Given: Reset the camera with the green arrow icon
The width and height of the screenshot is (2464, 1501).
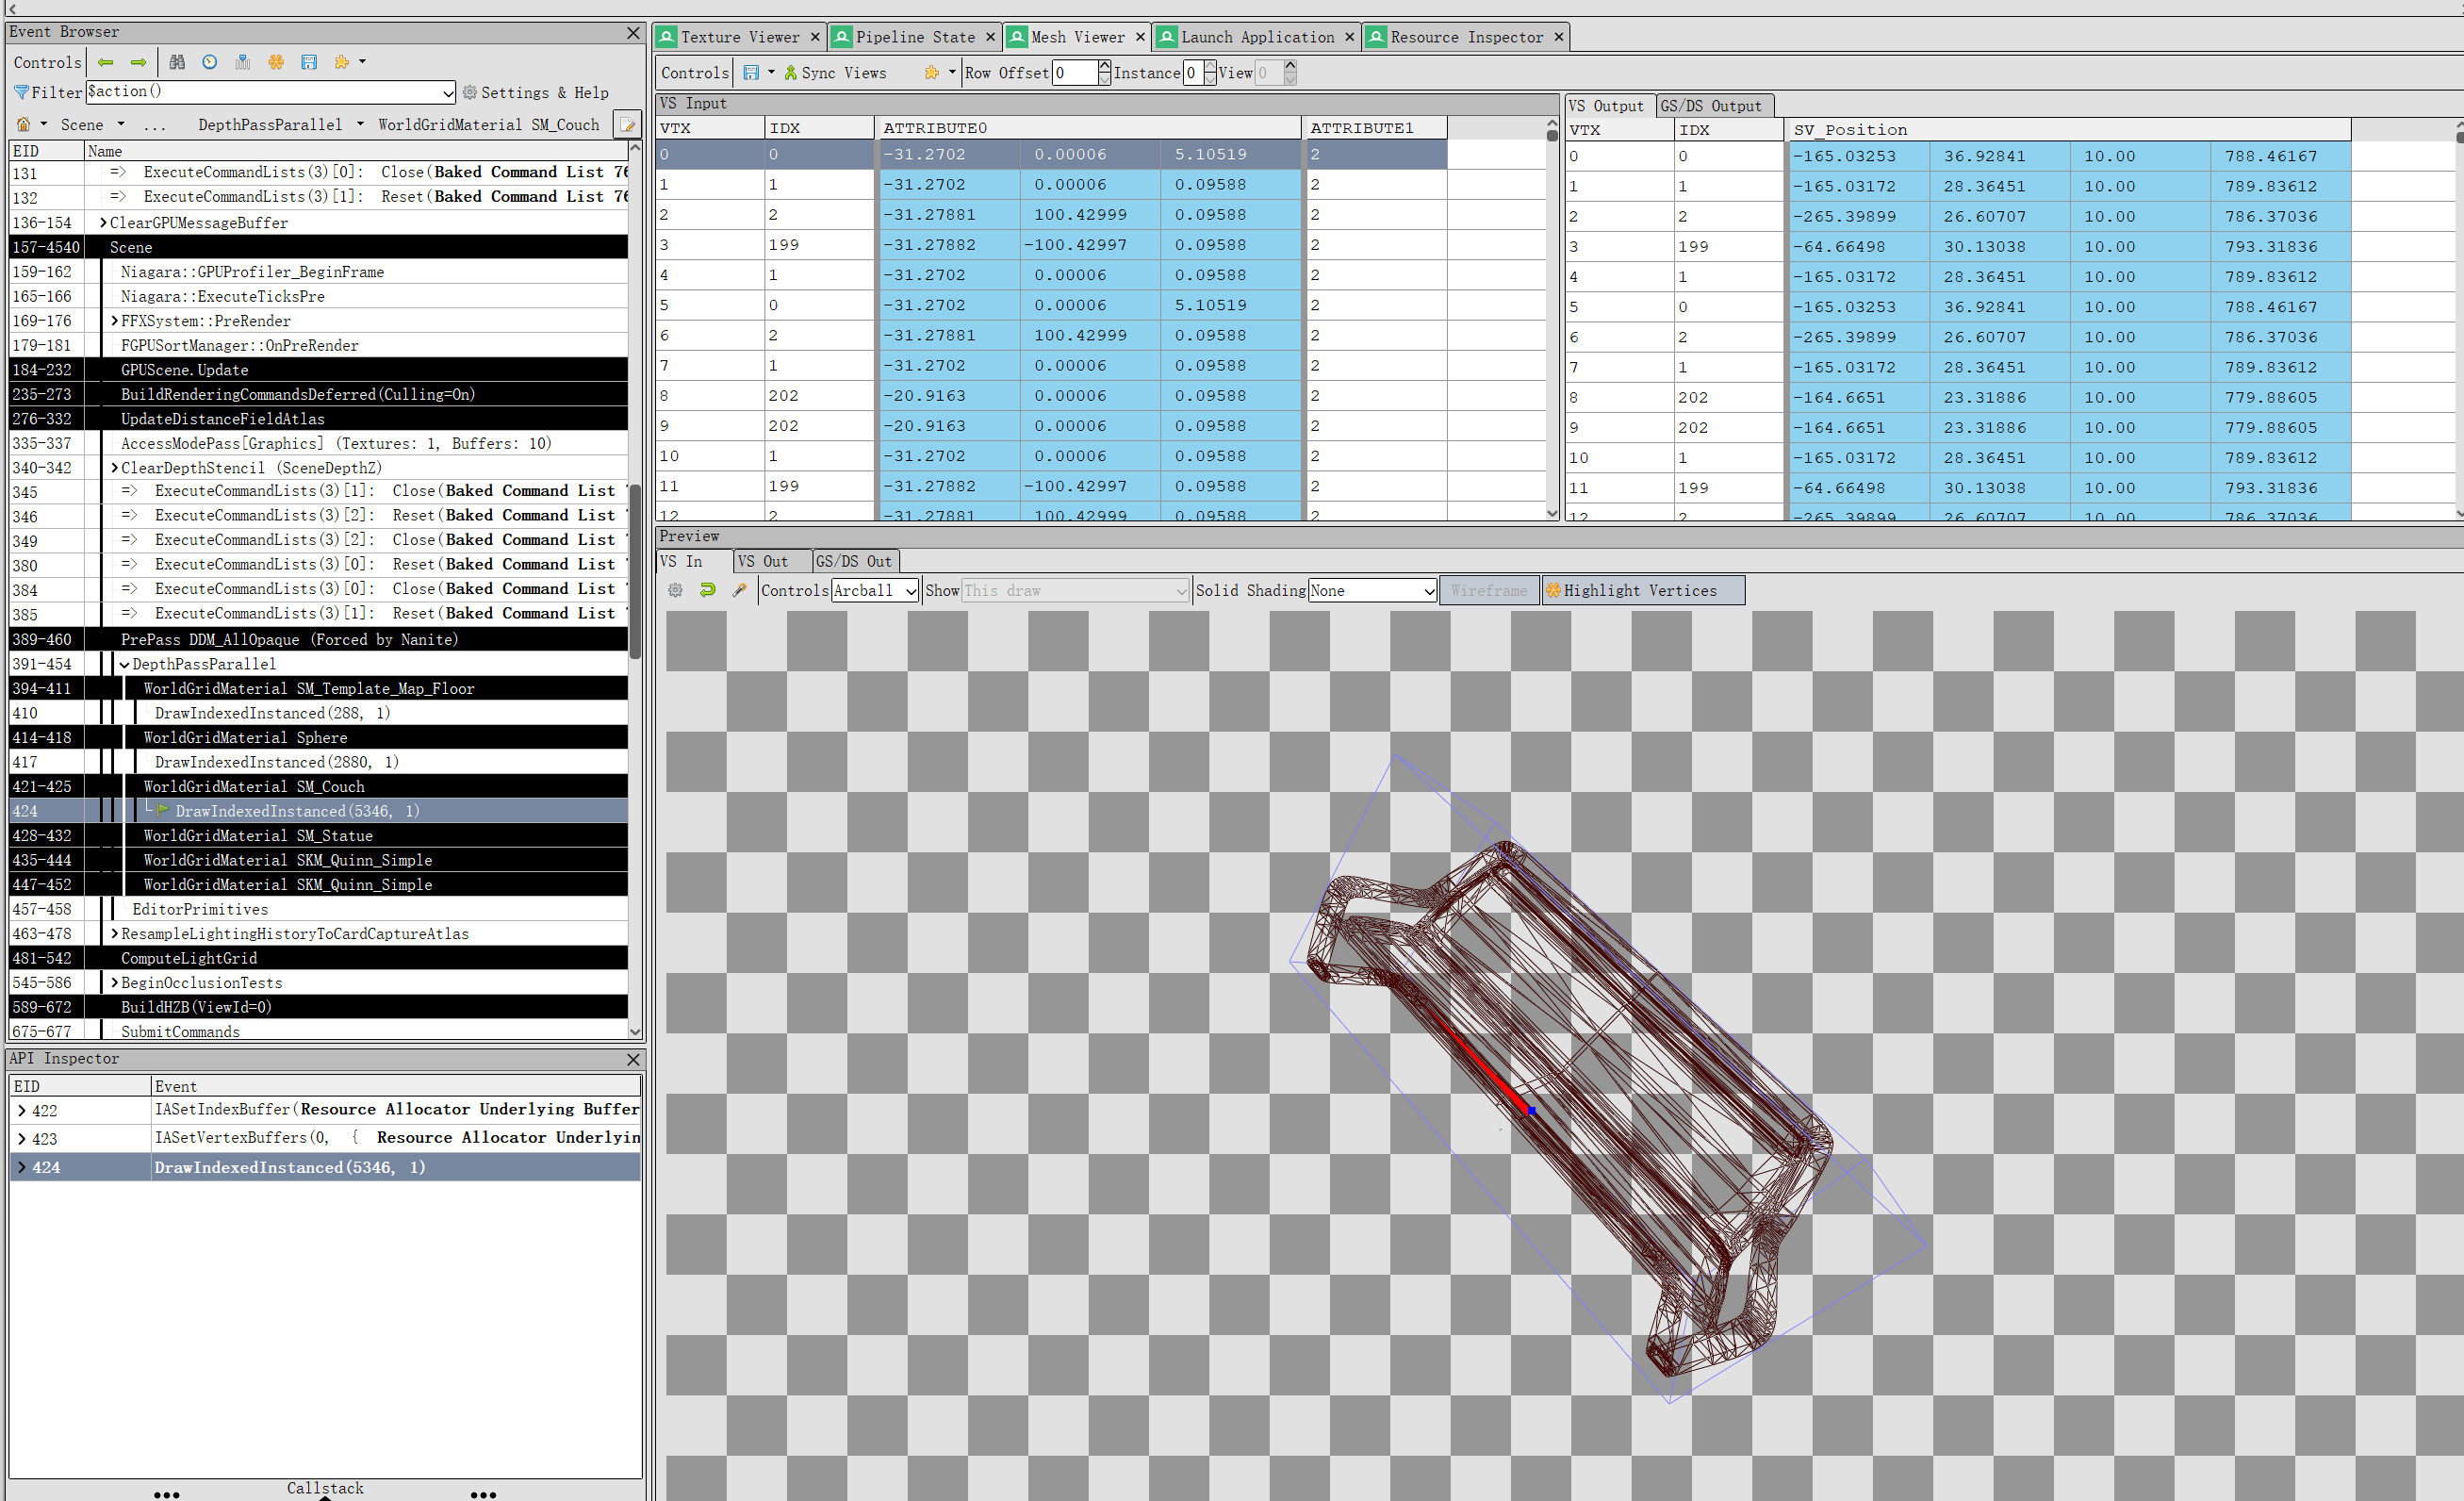Looking at the screenshot, I should pos(707,590).
